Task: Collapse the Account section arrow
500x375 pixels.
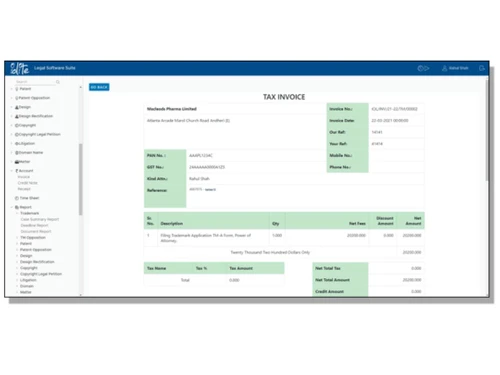Action: pyautogui.click(x=12, y=171)
